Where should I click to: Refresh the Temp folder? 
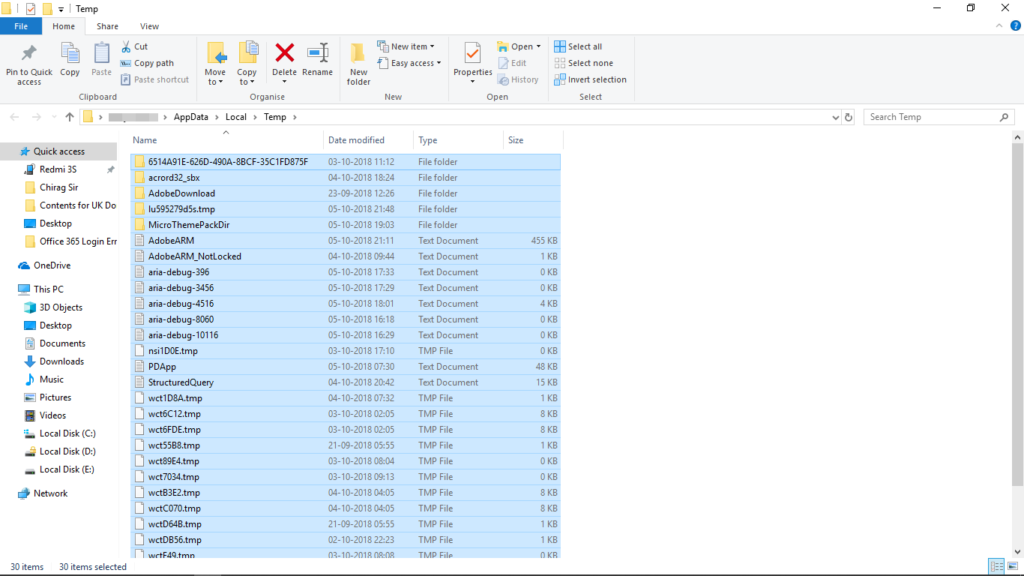coord(848,118)
